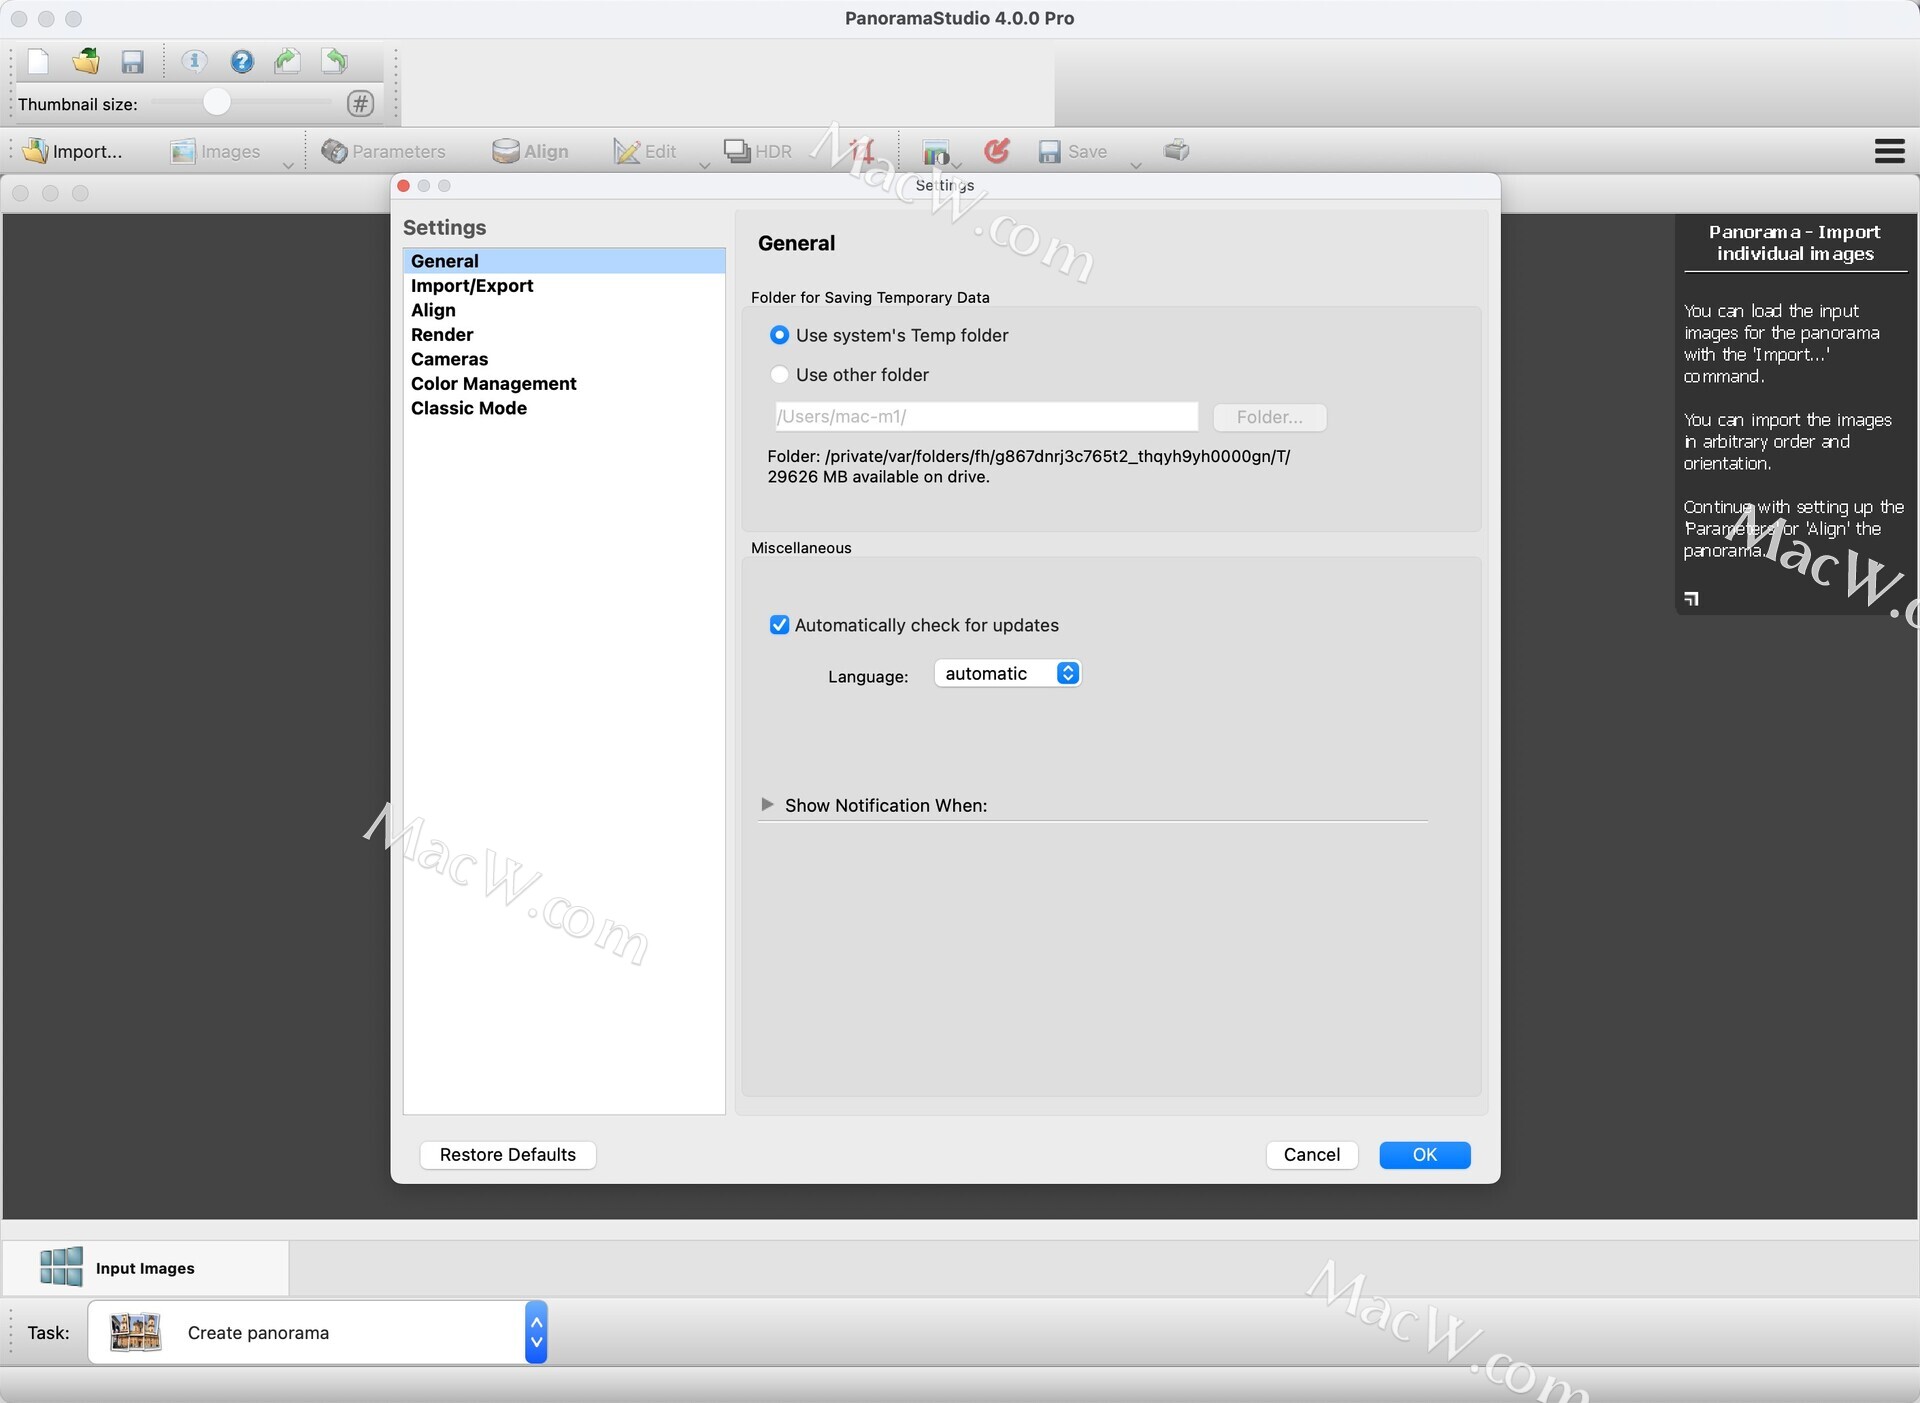Screen dimensions: 1920x1403
Task: Click the hash grid button beside thumbnail slider
Action: [x=360, y=103]
